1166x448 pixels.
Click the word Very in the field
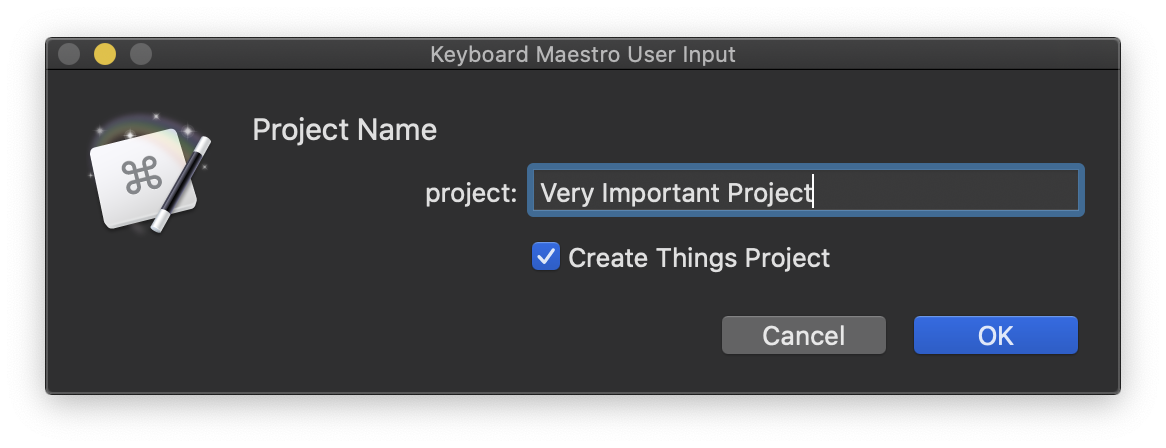click(567, 193)
